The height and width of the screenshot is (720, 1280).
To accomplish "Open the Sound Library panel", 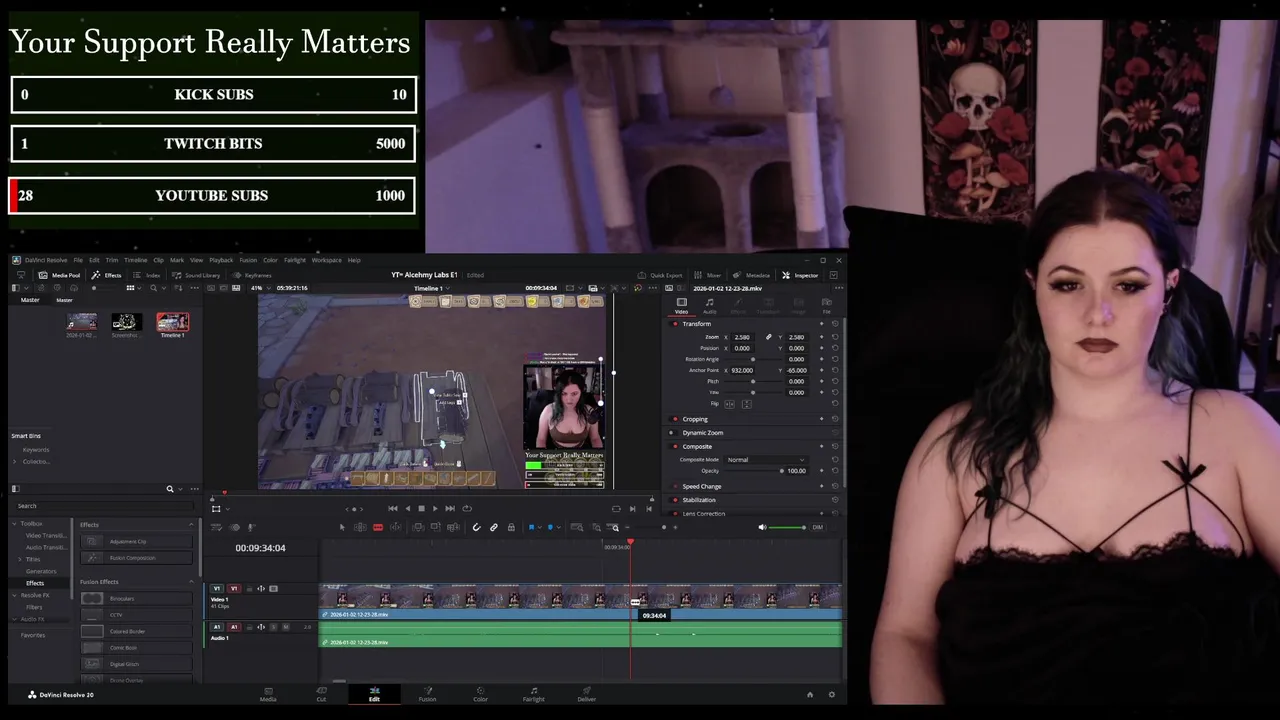I will [196, 275].
